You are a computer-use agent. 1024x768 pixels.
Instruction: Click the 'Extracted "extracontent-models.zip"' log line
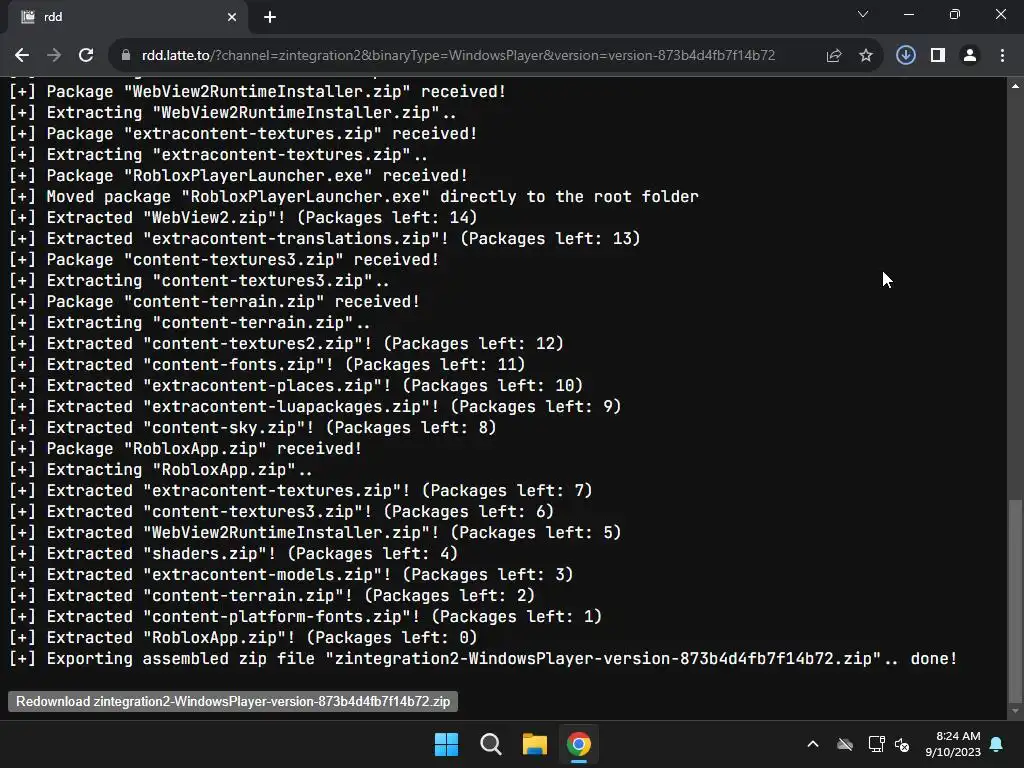click(291, 575)
